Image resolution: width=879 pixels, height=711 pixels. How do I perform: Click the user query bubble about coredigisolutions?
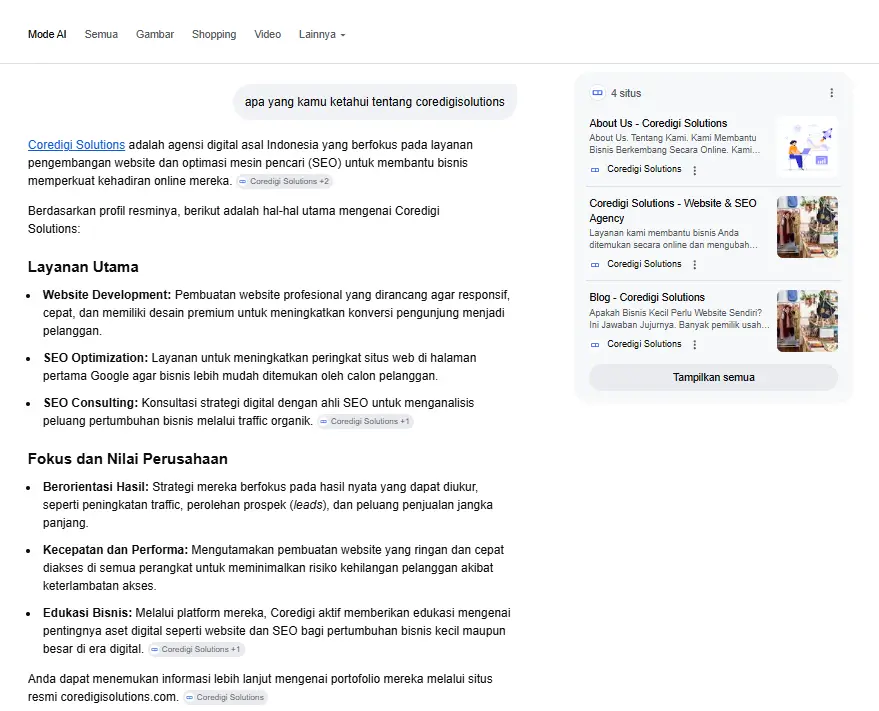point(374,102)
